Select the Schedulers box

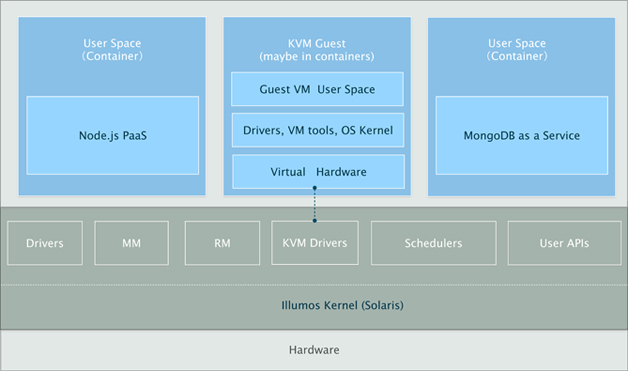tap(434, 243)
